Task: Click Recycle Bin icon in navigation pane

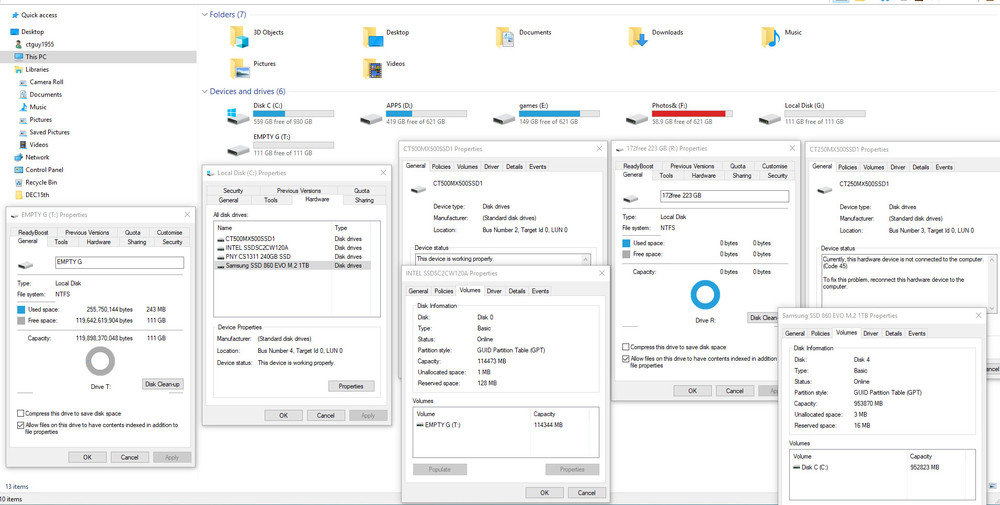Action: tap(19, 182)
